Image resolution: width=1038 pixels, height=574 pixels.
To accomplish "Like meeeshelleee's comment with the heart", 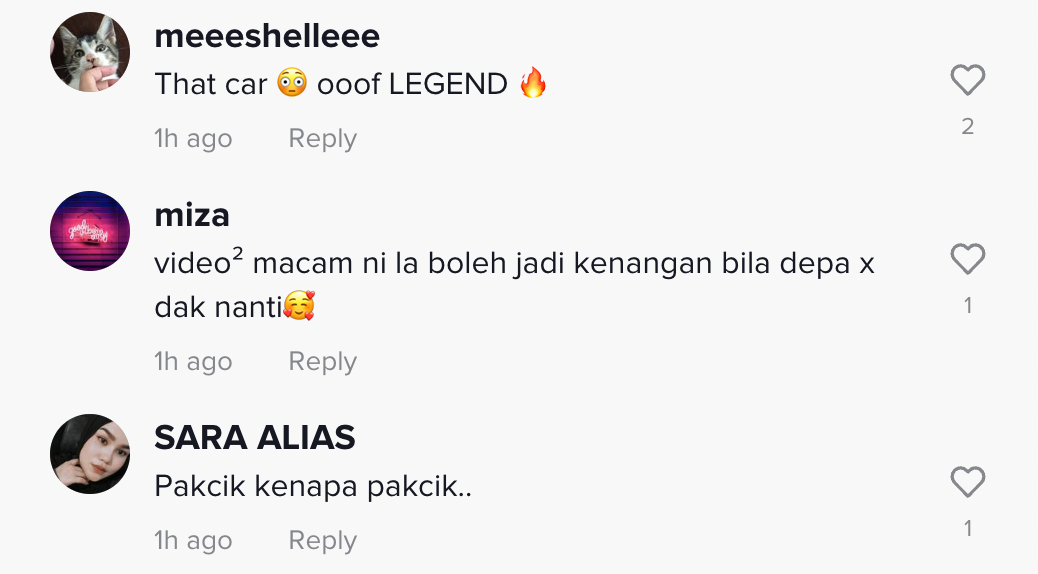I will 968,80.
